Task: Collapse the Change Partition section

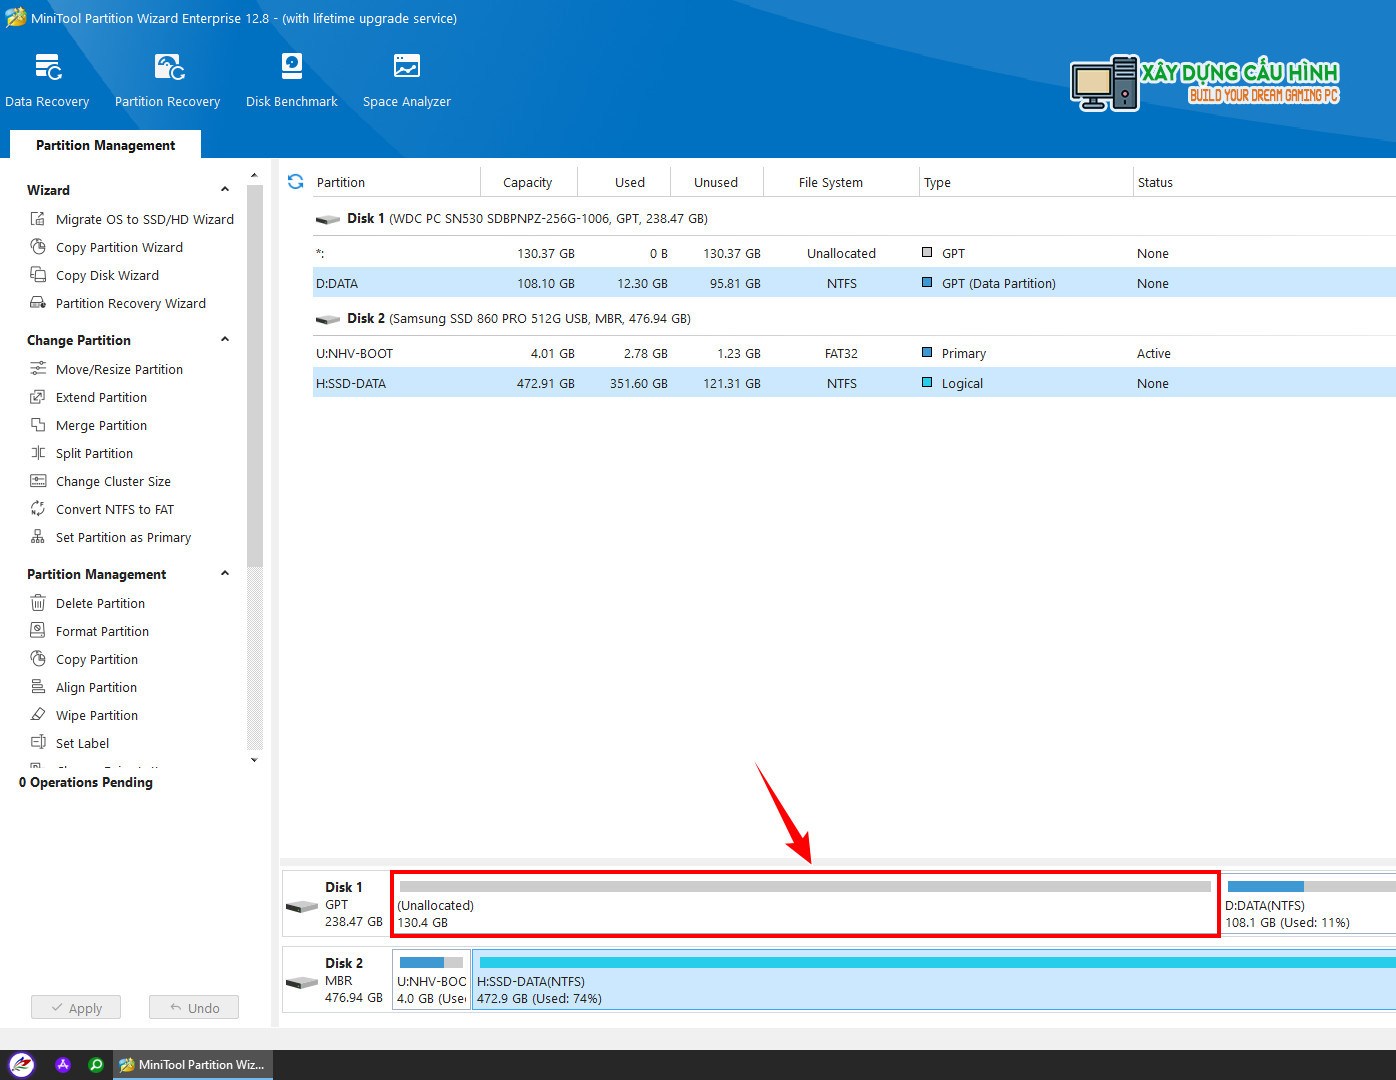Action: (225, 339)
